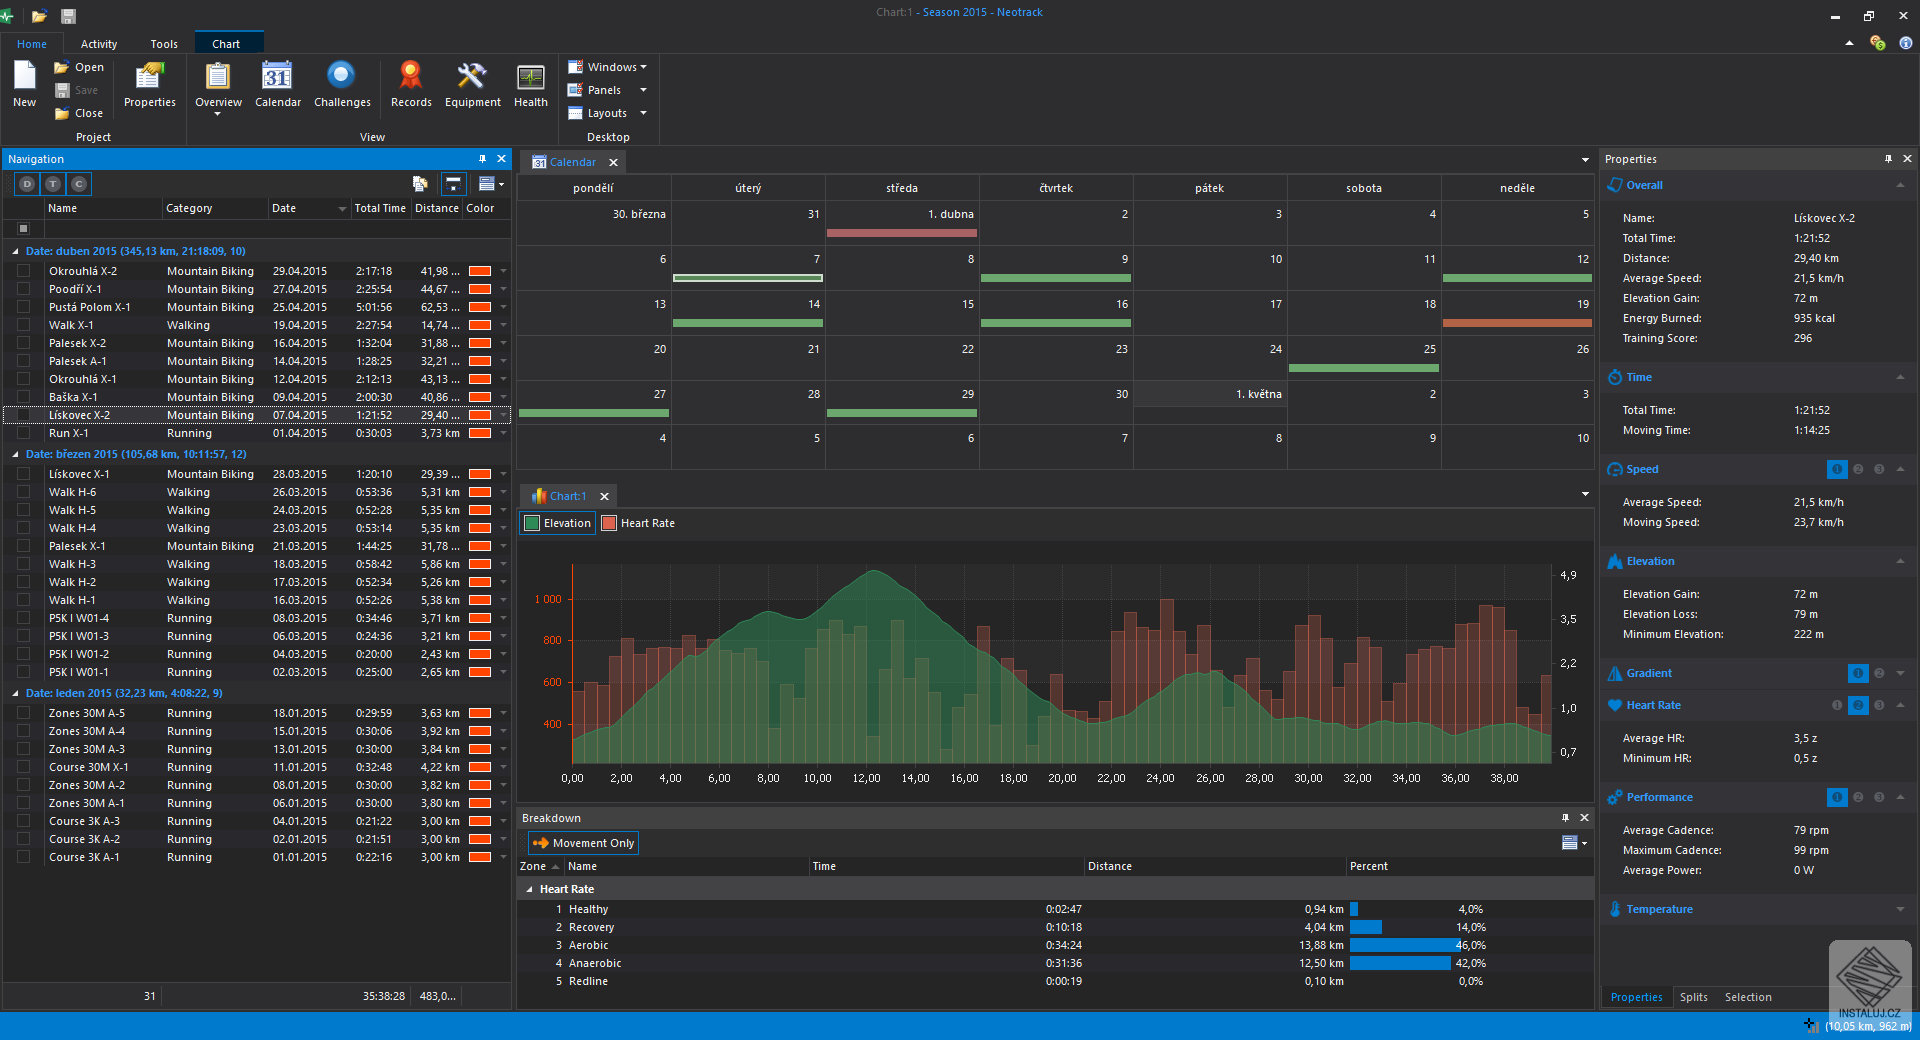The height and width of the screenshot is (1040, 1920).
Task: Toggle Movement Only in Breakdown
Action: tap(583, 843)
